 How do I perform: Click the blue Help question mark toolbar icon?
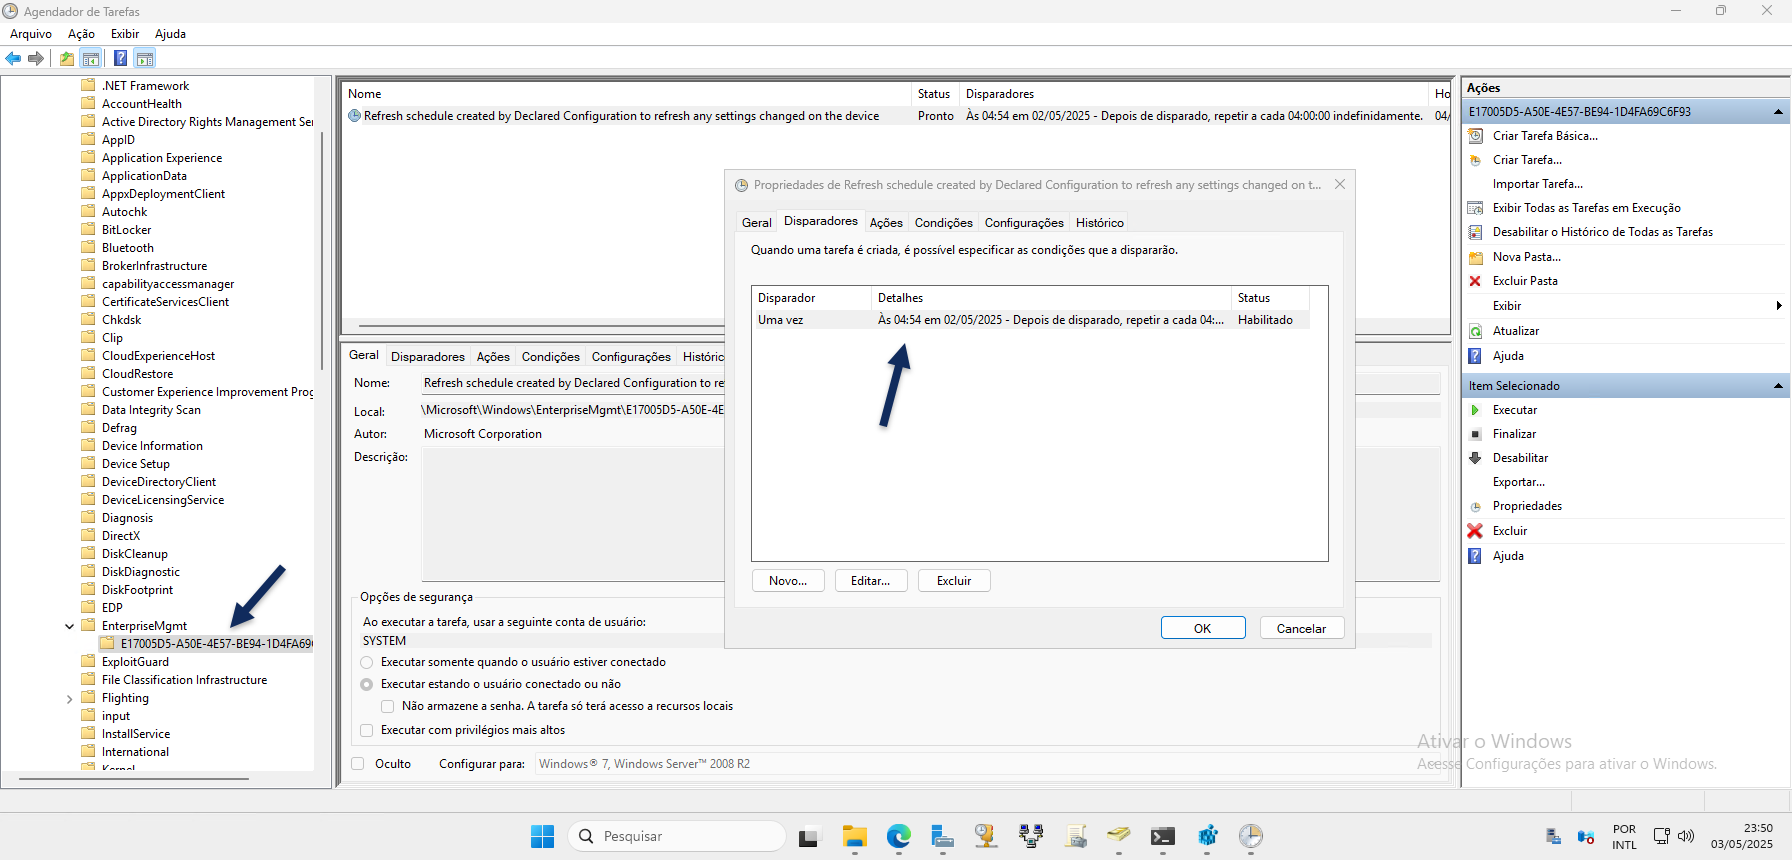coord(120,58)
